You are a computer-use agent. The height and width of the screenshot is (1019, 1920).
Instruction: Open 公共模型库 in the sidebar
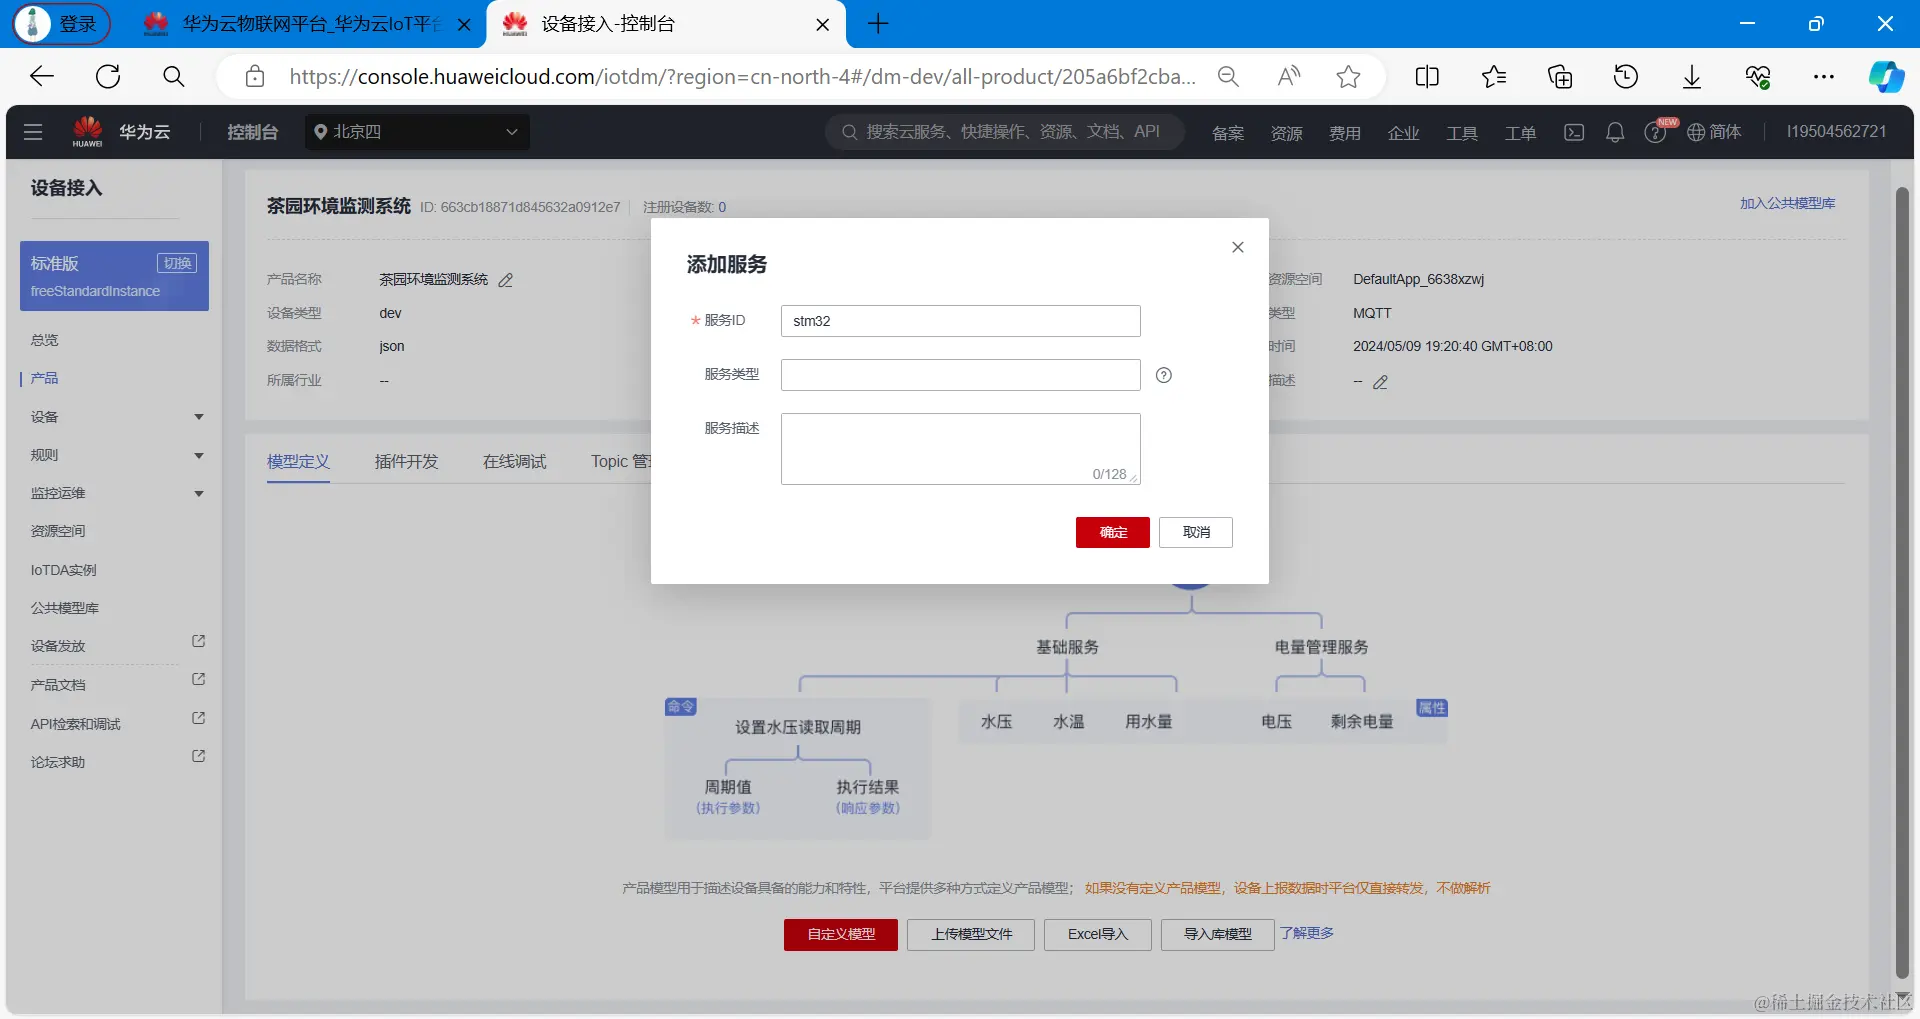pyautogui.click(x=65, y=608)
